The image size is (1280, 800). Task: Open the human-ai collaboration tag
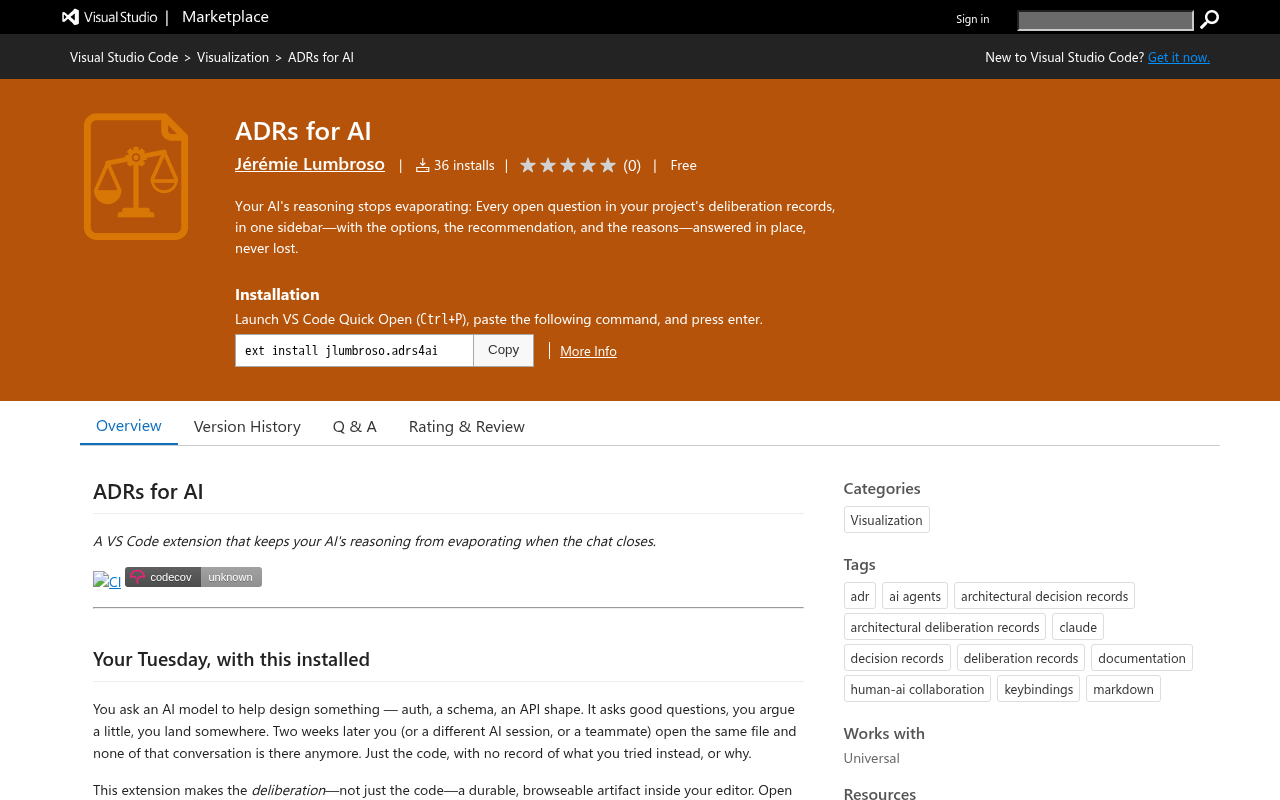[917, 689]
